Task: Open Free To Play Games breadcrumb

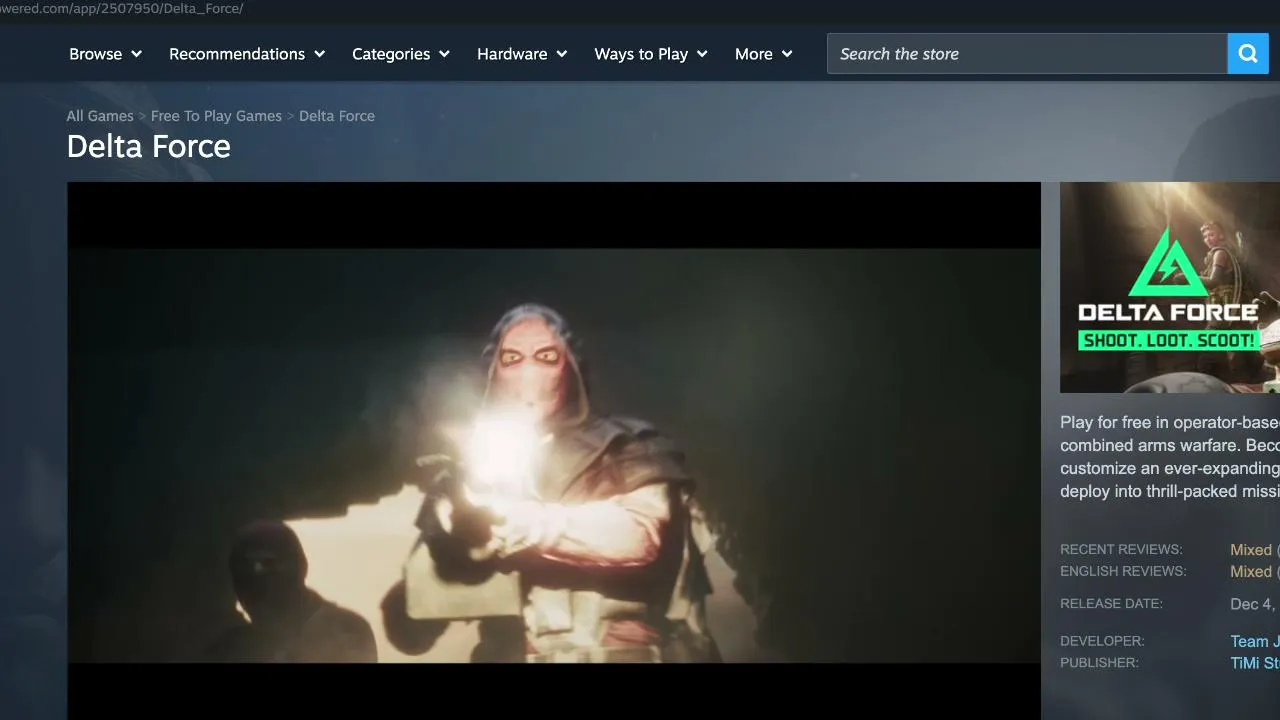Action: pyautogui.click(x=216, y=116)
